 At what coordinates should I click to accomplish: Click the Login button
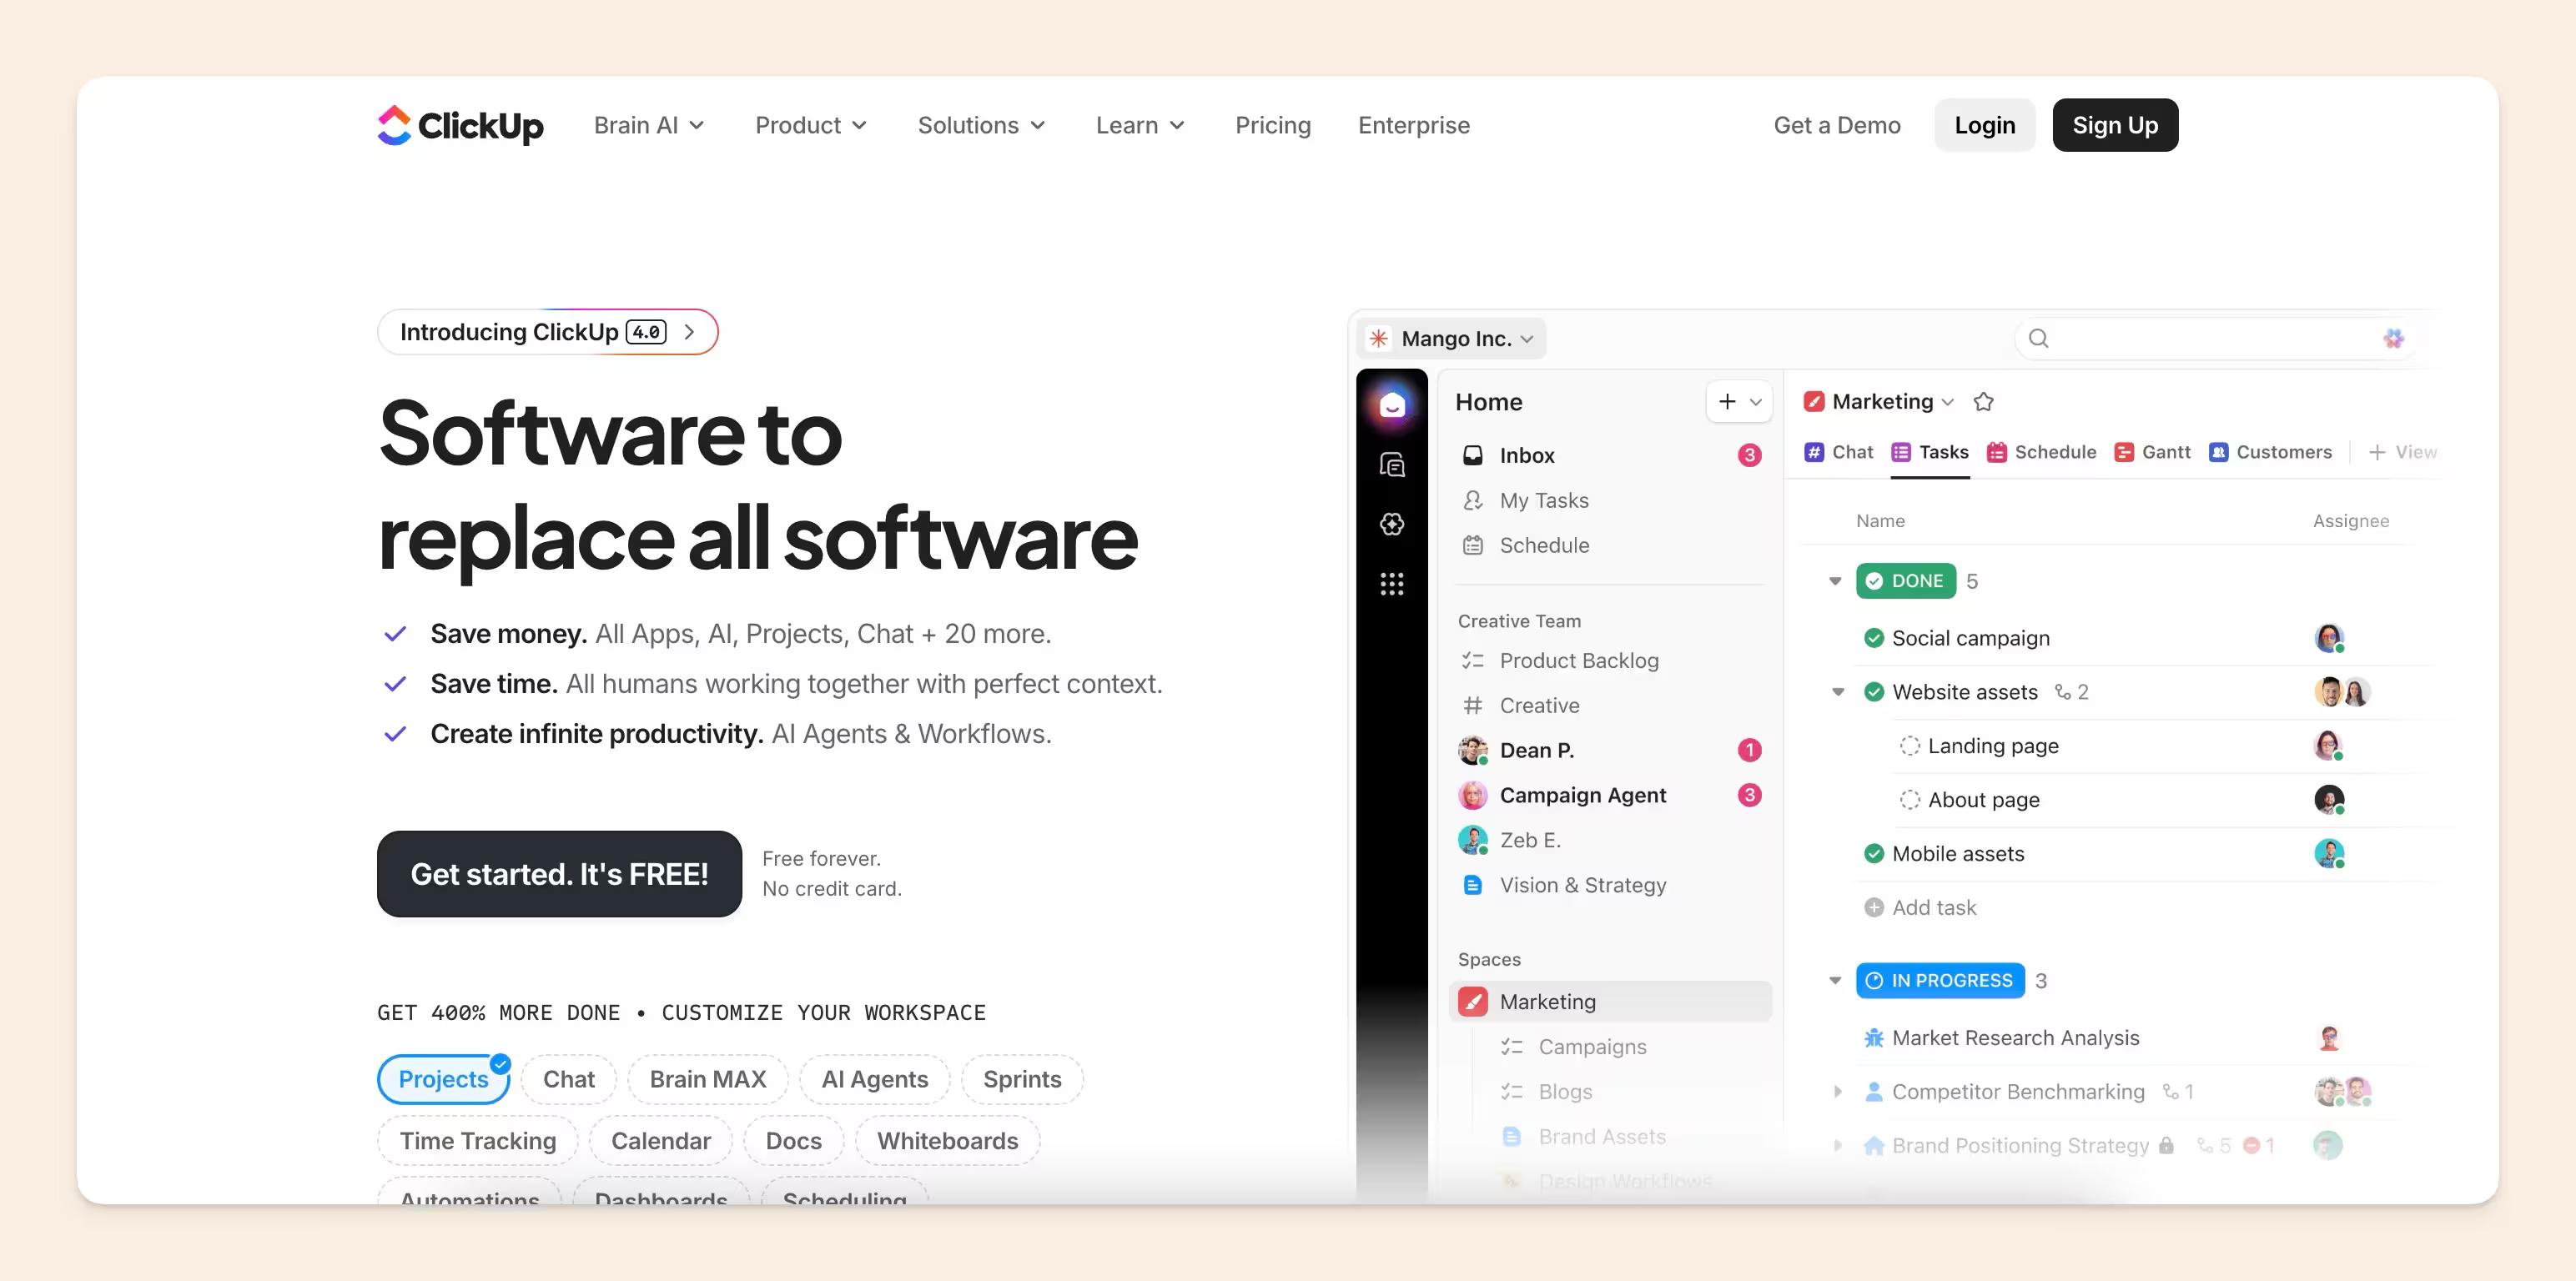pos(1985,126)
